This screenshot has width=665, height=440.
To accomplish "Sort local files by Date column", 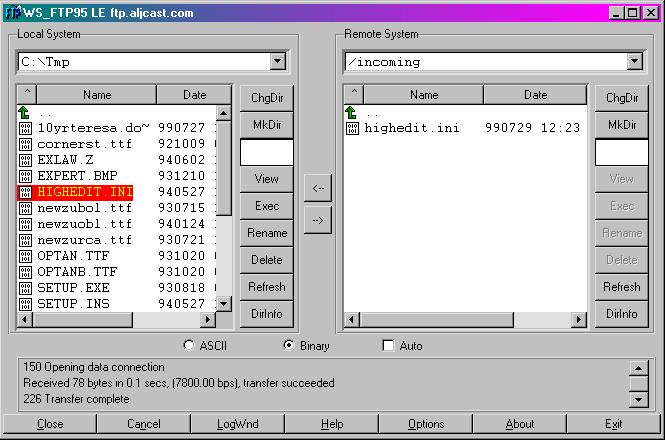I will click(194, 94).
